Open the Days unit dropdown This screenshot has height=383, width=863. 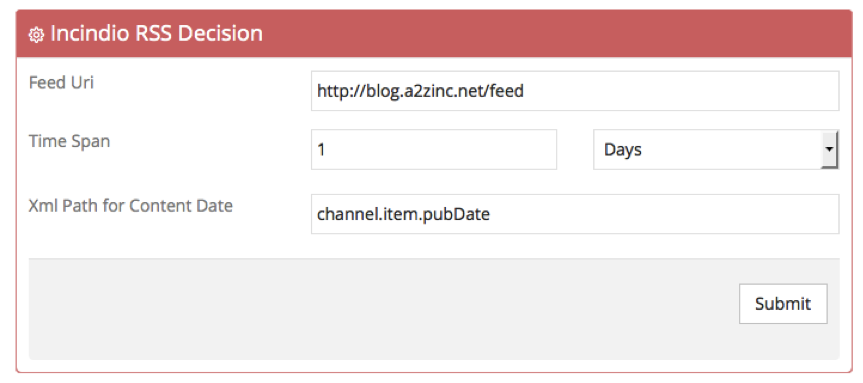pos(715,150)
